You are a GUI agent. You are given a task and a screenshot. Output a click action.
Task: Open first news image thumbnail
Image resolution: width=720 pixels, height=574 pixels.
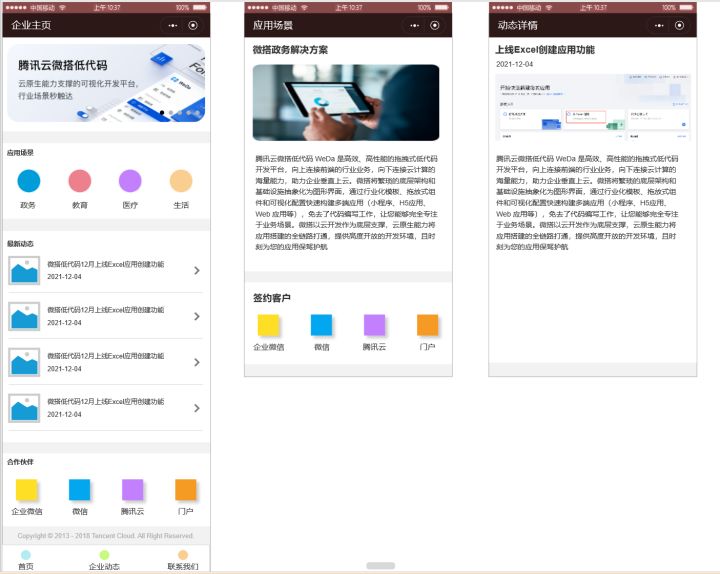[24, 270]
